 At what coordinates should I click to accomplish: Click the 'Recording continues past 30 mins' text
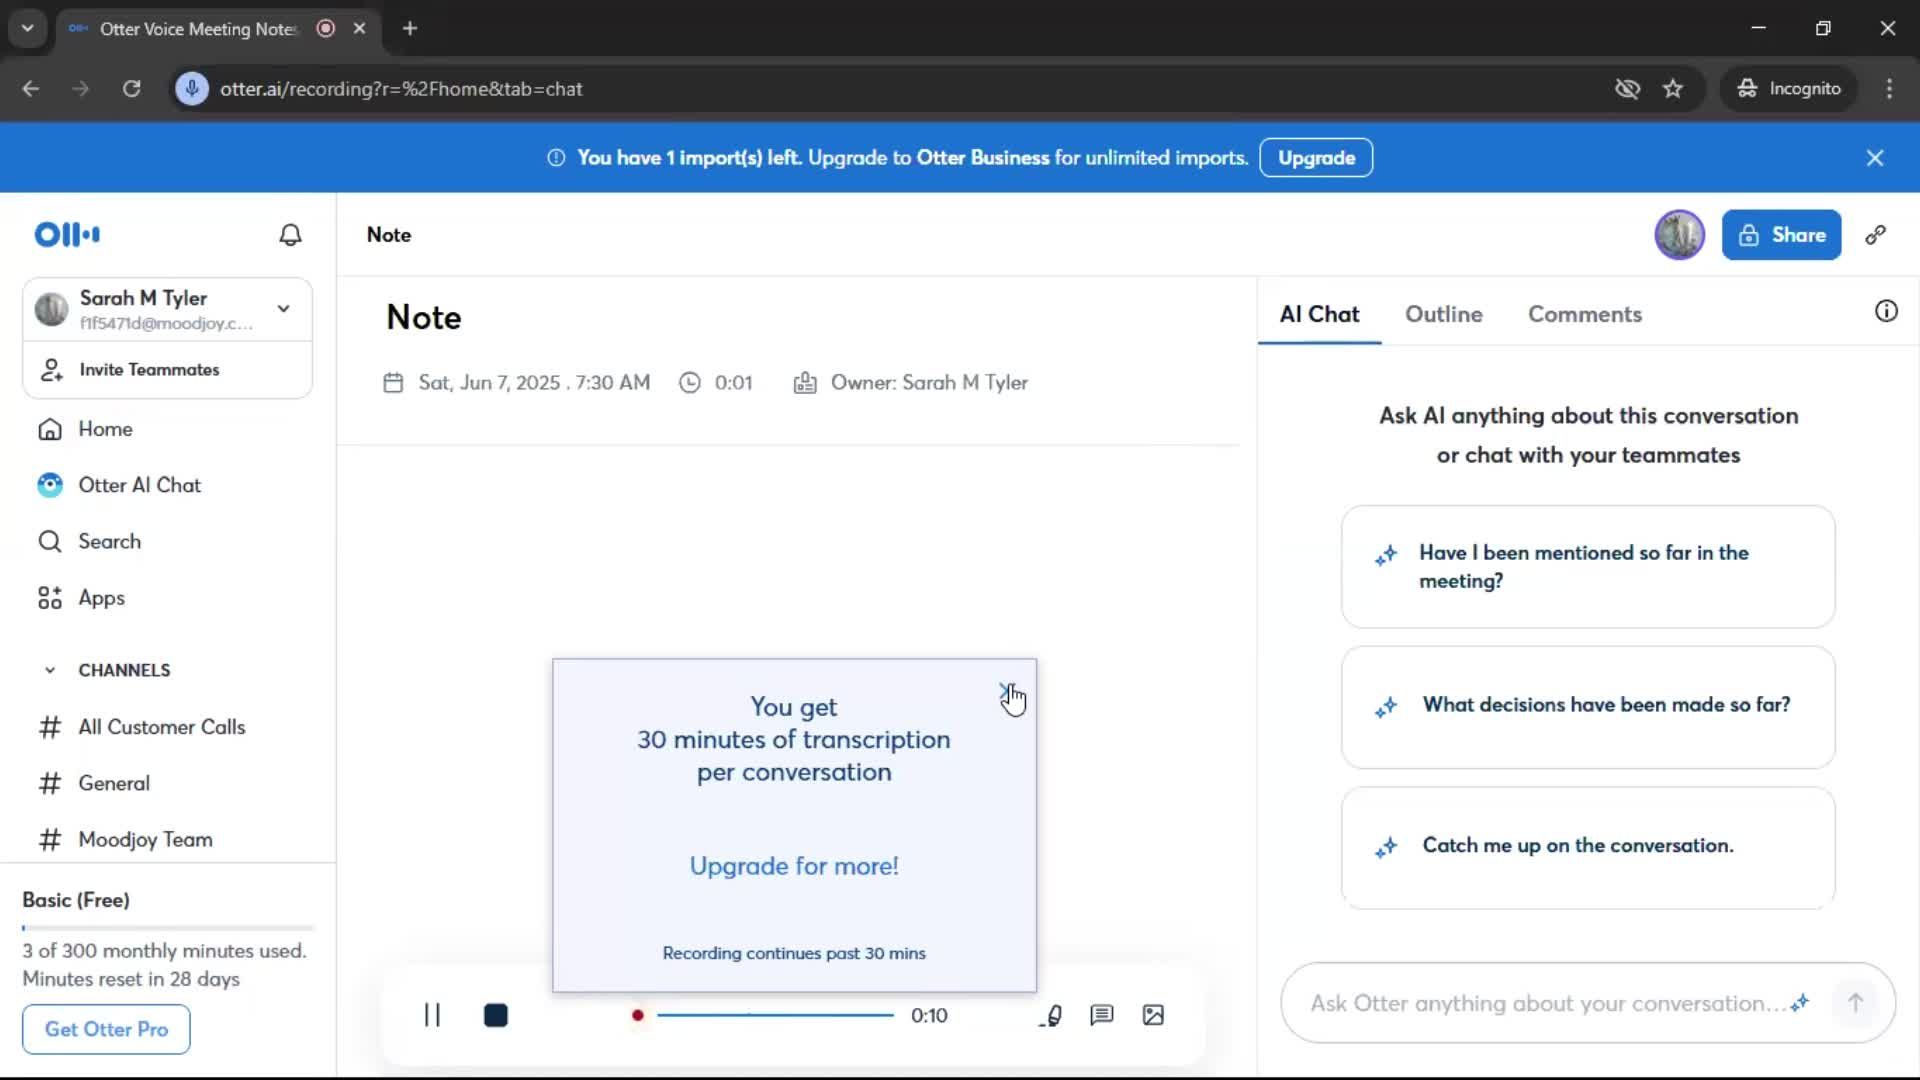pos(794,954)
